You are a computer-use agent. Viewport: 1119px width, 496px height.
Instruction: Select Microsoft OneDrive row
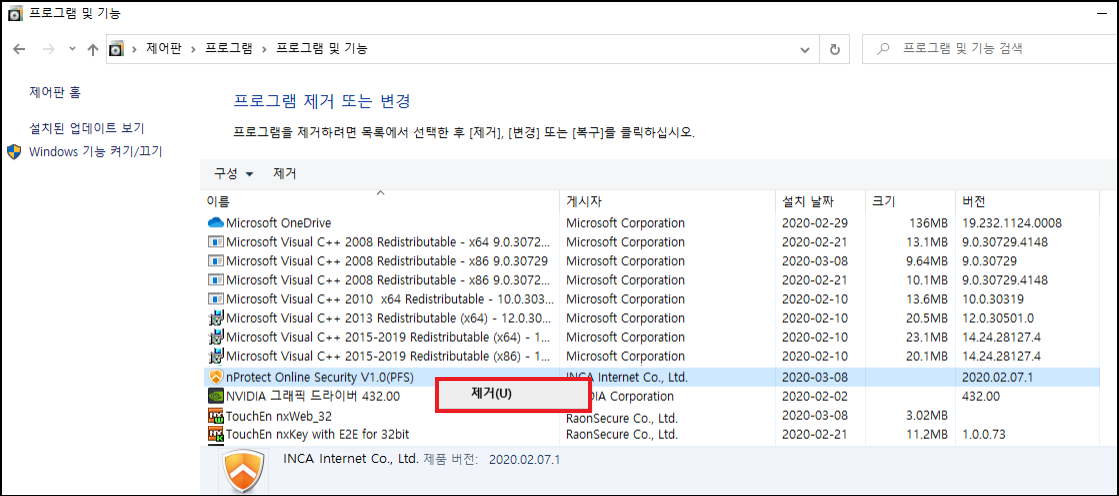coord(651,223)
